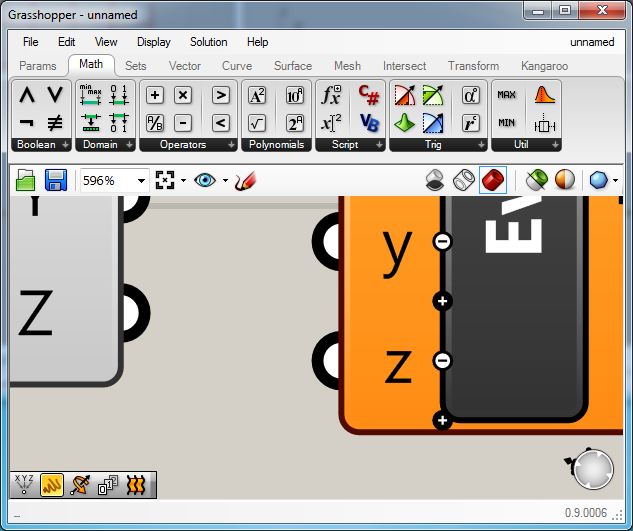Insert the alpha Degrees component
The width and height of the screenshot is (633, 531).
(x=471, y=95)
